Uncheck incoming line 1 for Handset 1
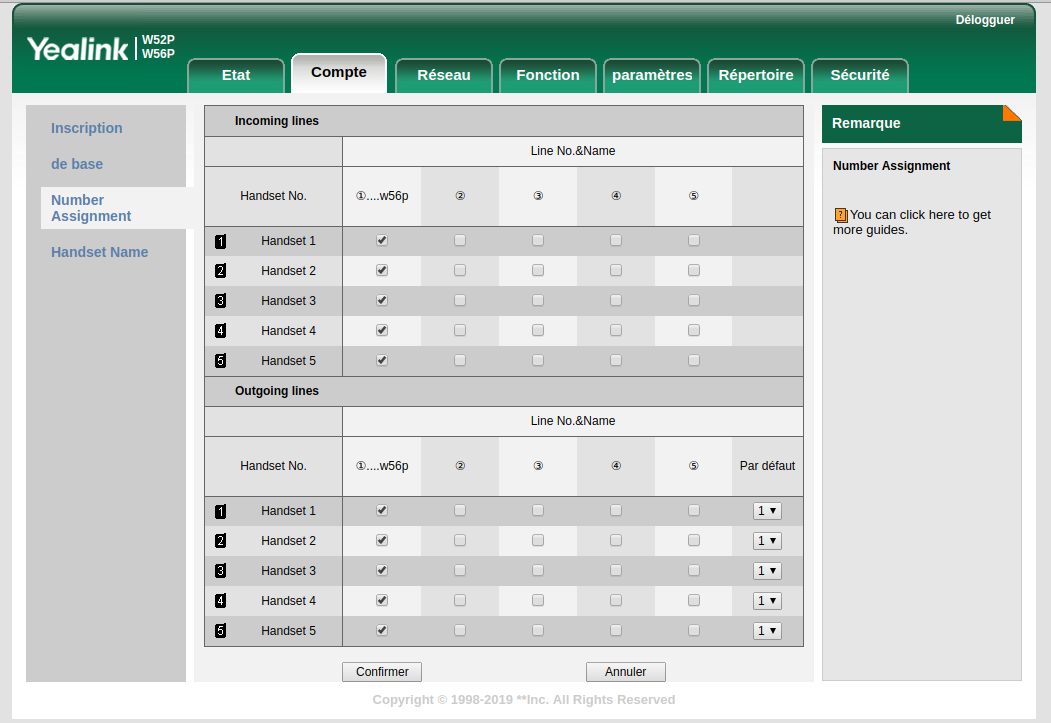The height and width of the screenshot is (723, 1051). coord(382,241)
